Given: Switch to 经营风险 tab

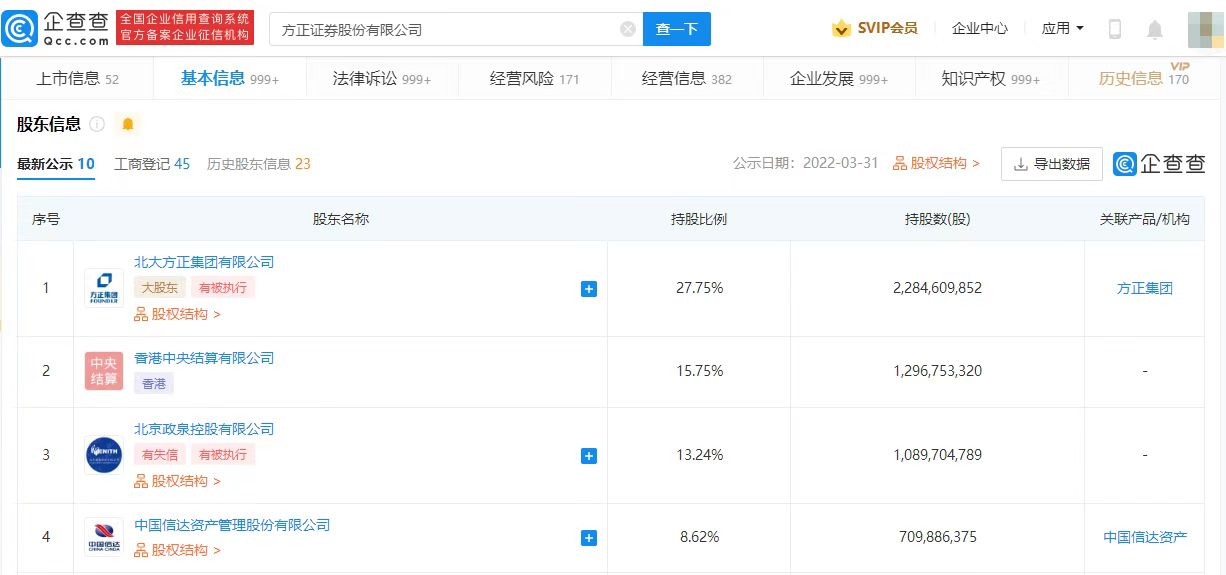Looking at the screenshot, I should point(534,78).
